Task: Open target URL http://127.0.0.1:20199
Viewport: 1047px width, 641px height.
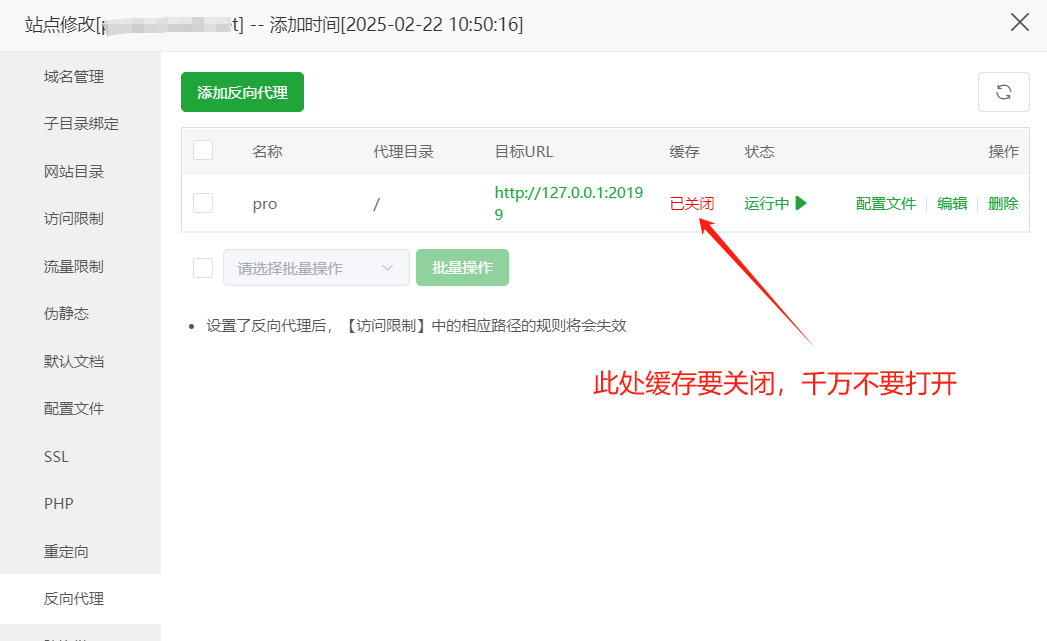Action: pos(568,203)
